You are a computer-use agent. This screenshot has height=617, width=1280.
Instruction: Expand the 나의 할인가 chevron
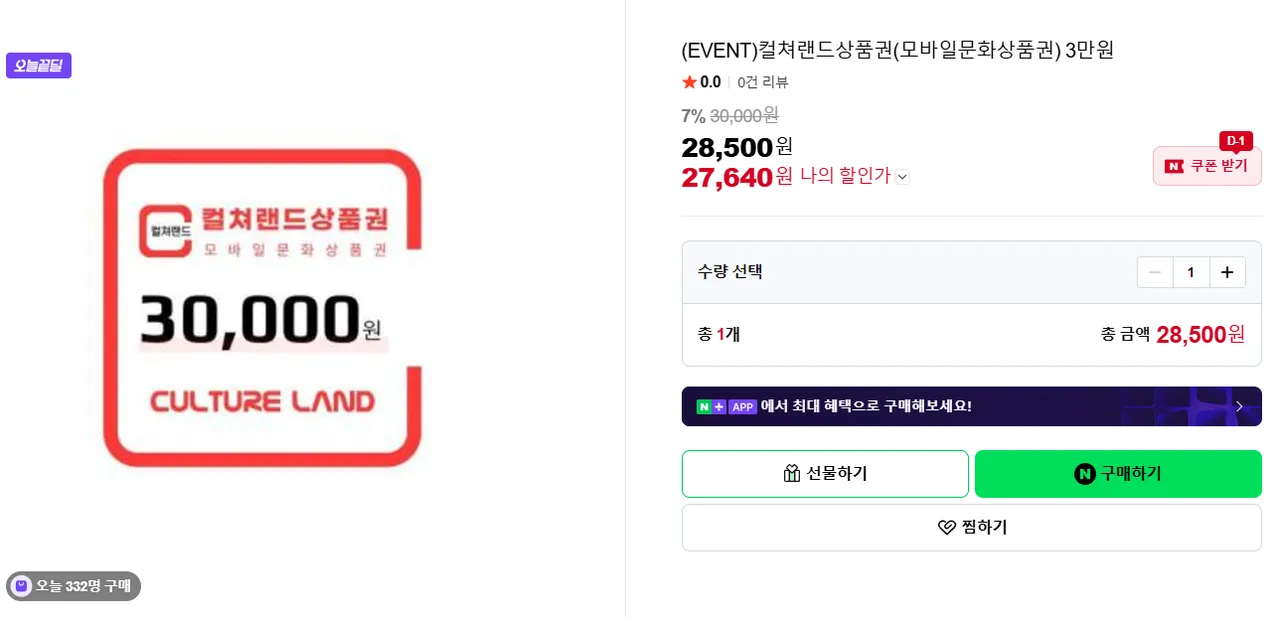pos(902,177)
